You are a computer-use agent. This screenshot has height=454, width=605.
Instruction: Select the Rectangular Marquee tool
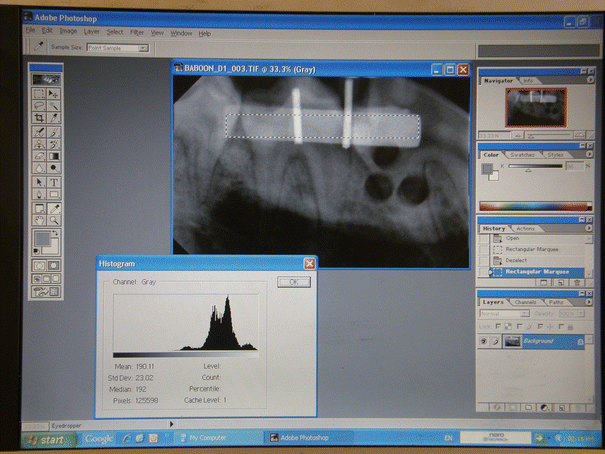click(x=38, y=94)
